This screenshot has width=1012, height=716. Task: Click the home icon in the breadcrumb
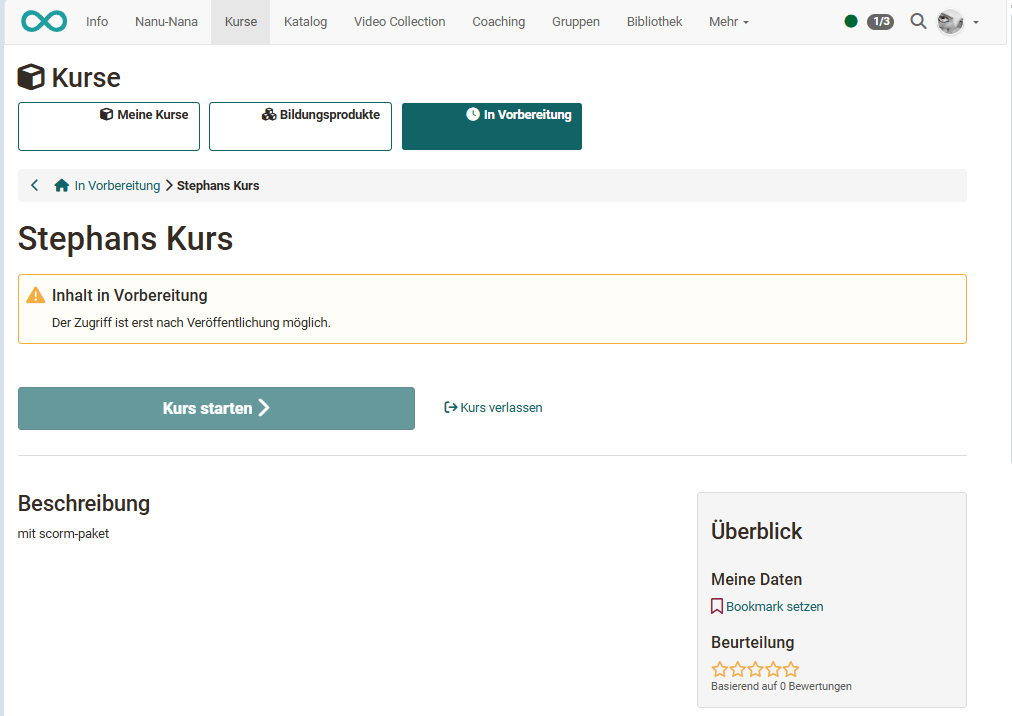click(61, 185)
